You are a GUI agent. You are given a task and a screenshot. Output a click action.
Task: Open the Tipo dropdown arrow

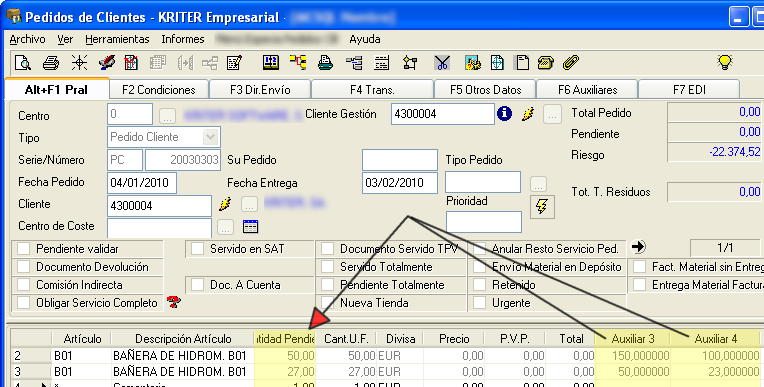(x=211, y=137)
